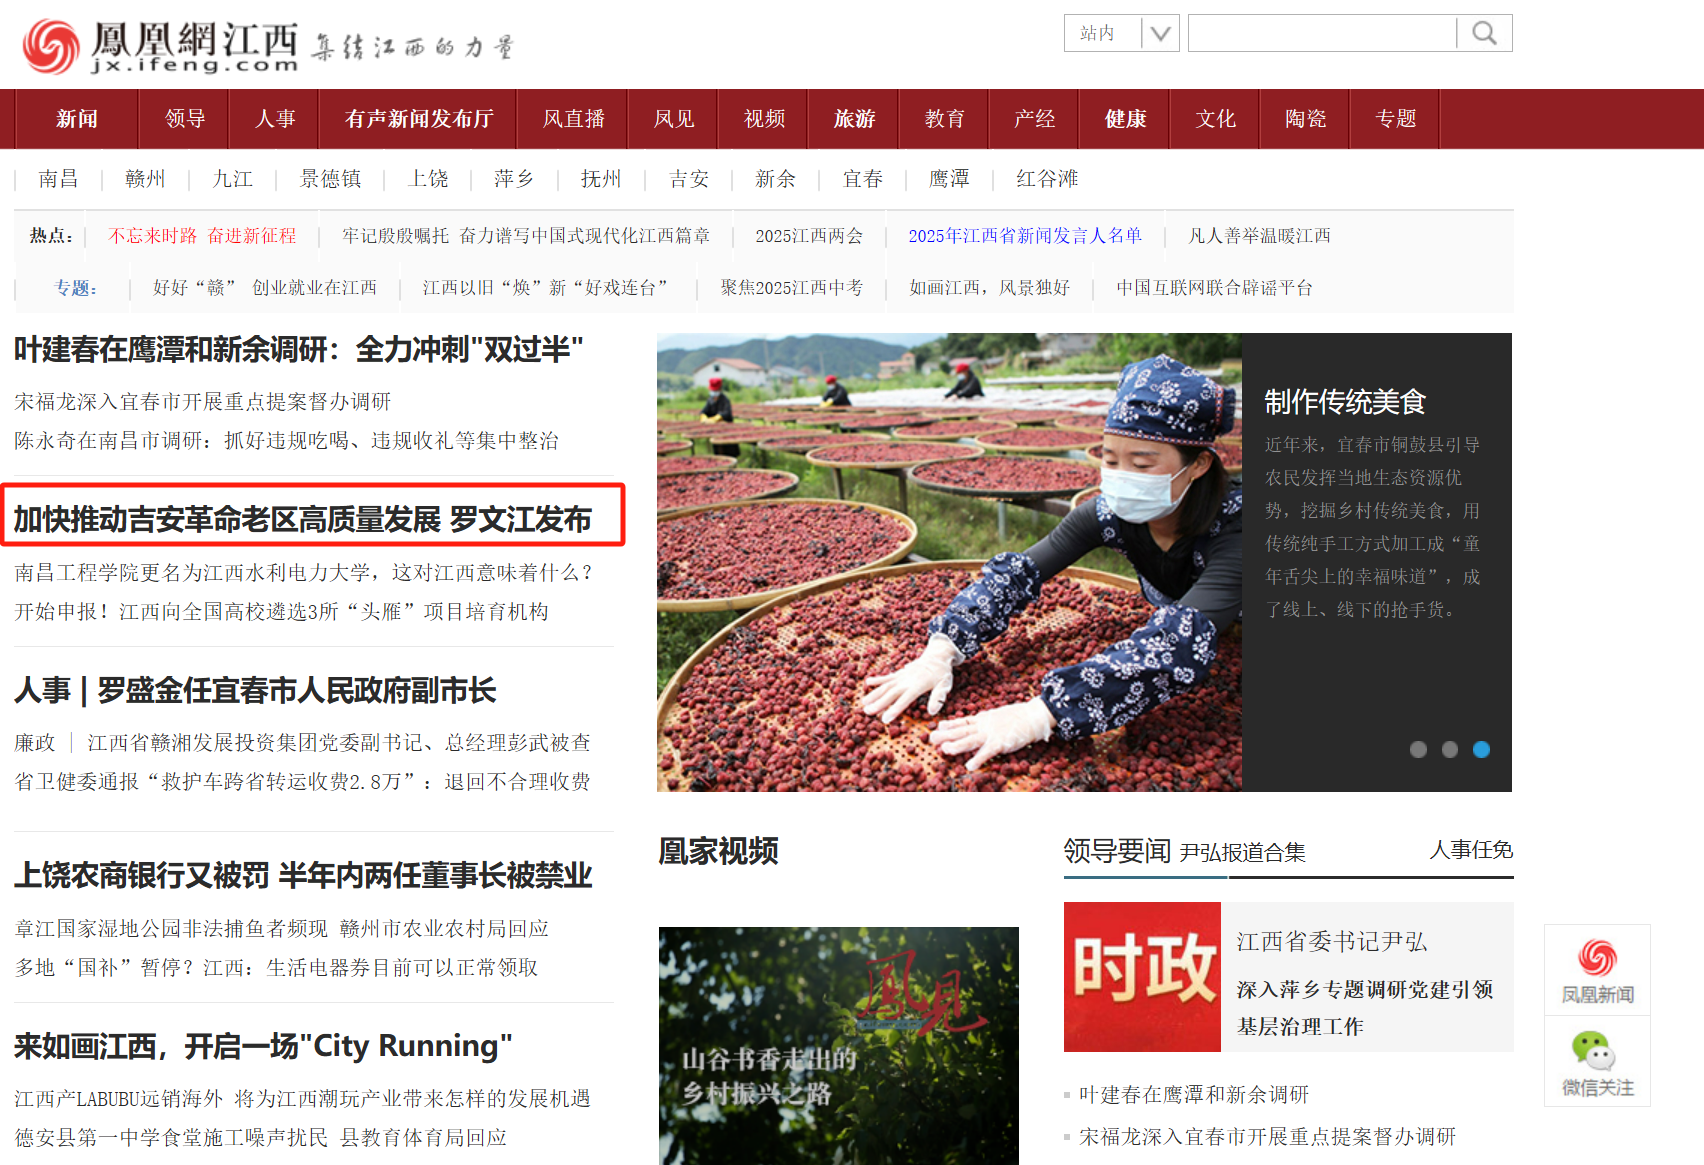Viewport: 1704px width, 1165px height.
Task: Open the 制作传统美食 slide title
Action: 1345,402
